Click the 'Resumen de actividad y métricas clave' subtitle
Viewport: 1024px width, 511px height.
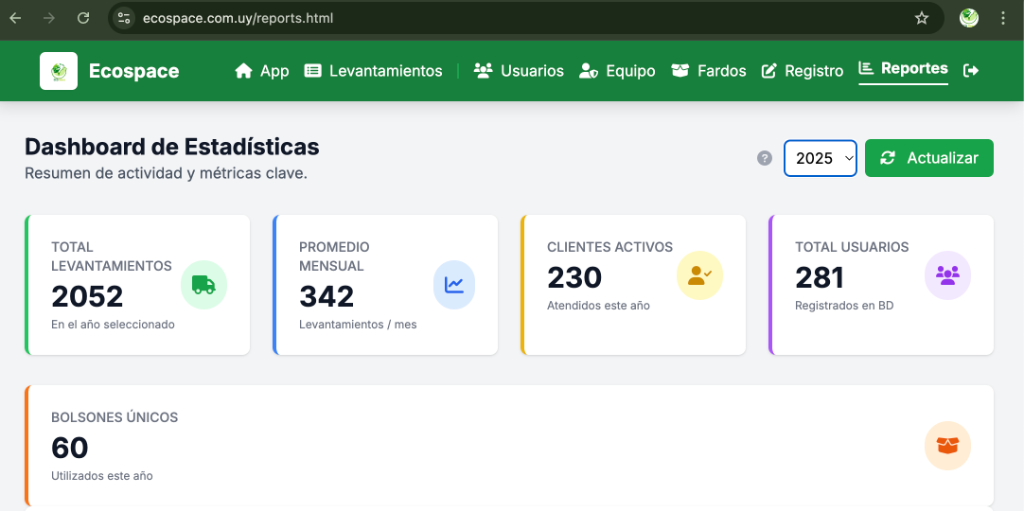tap(166, 174)
